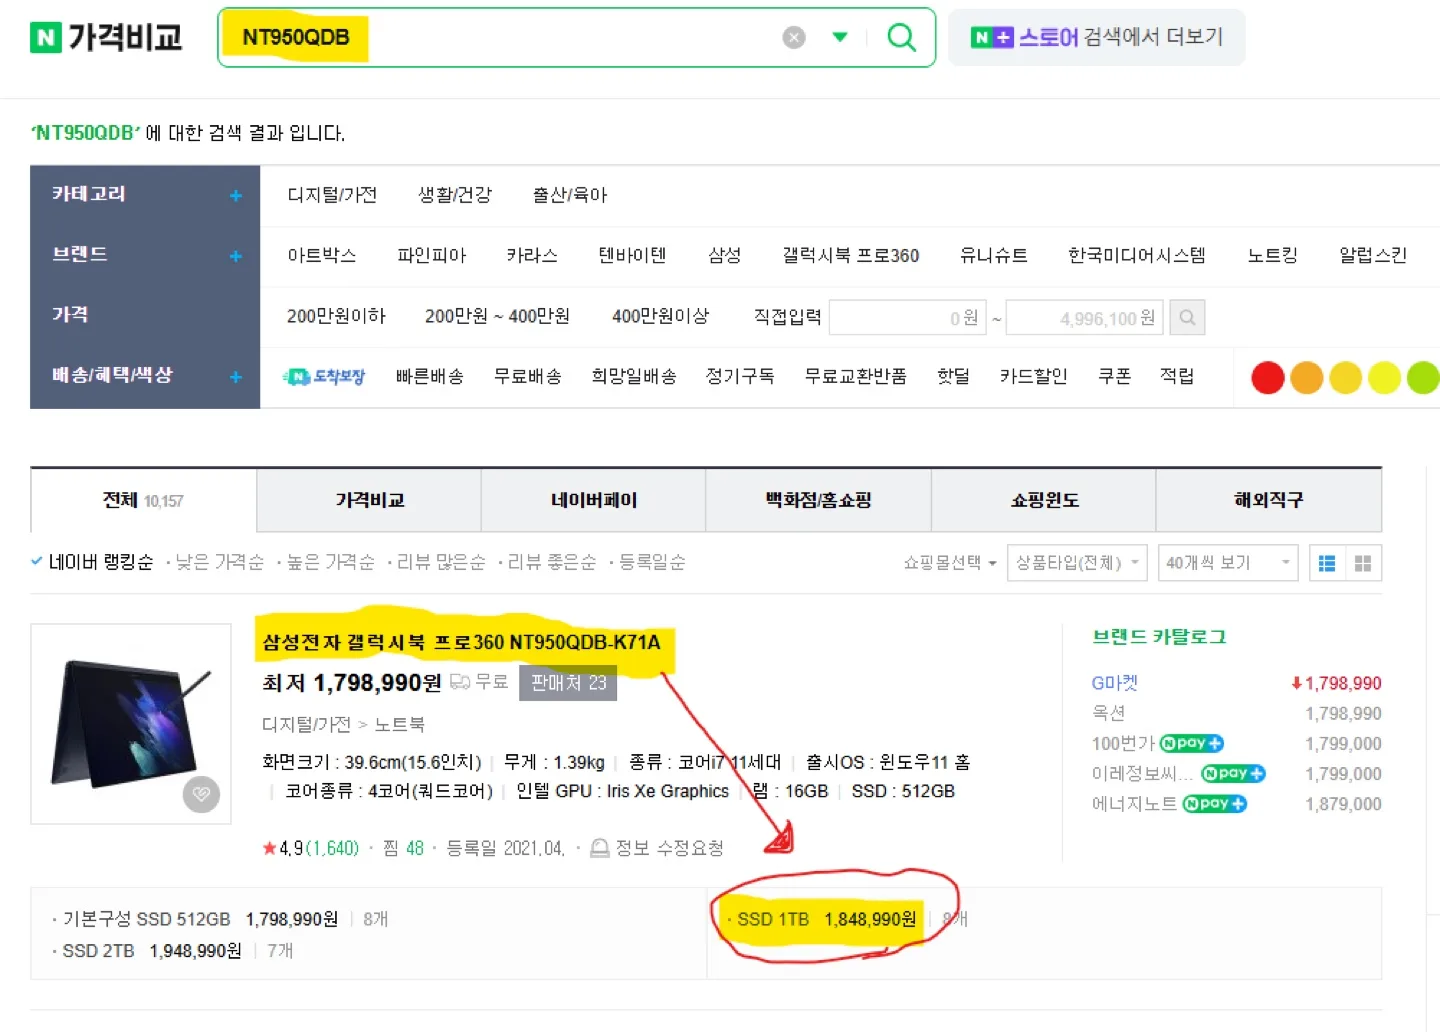Expand the 카테고리 plus icon

point(236,196)
